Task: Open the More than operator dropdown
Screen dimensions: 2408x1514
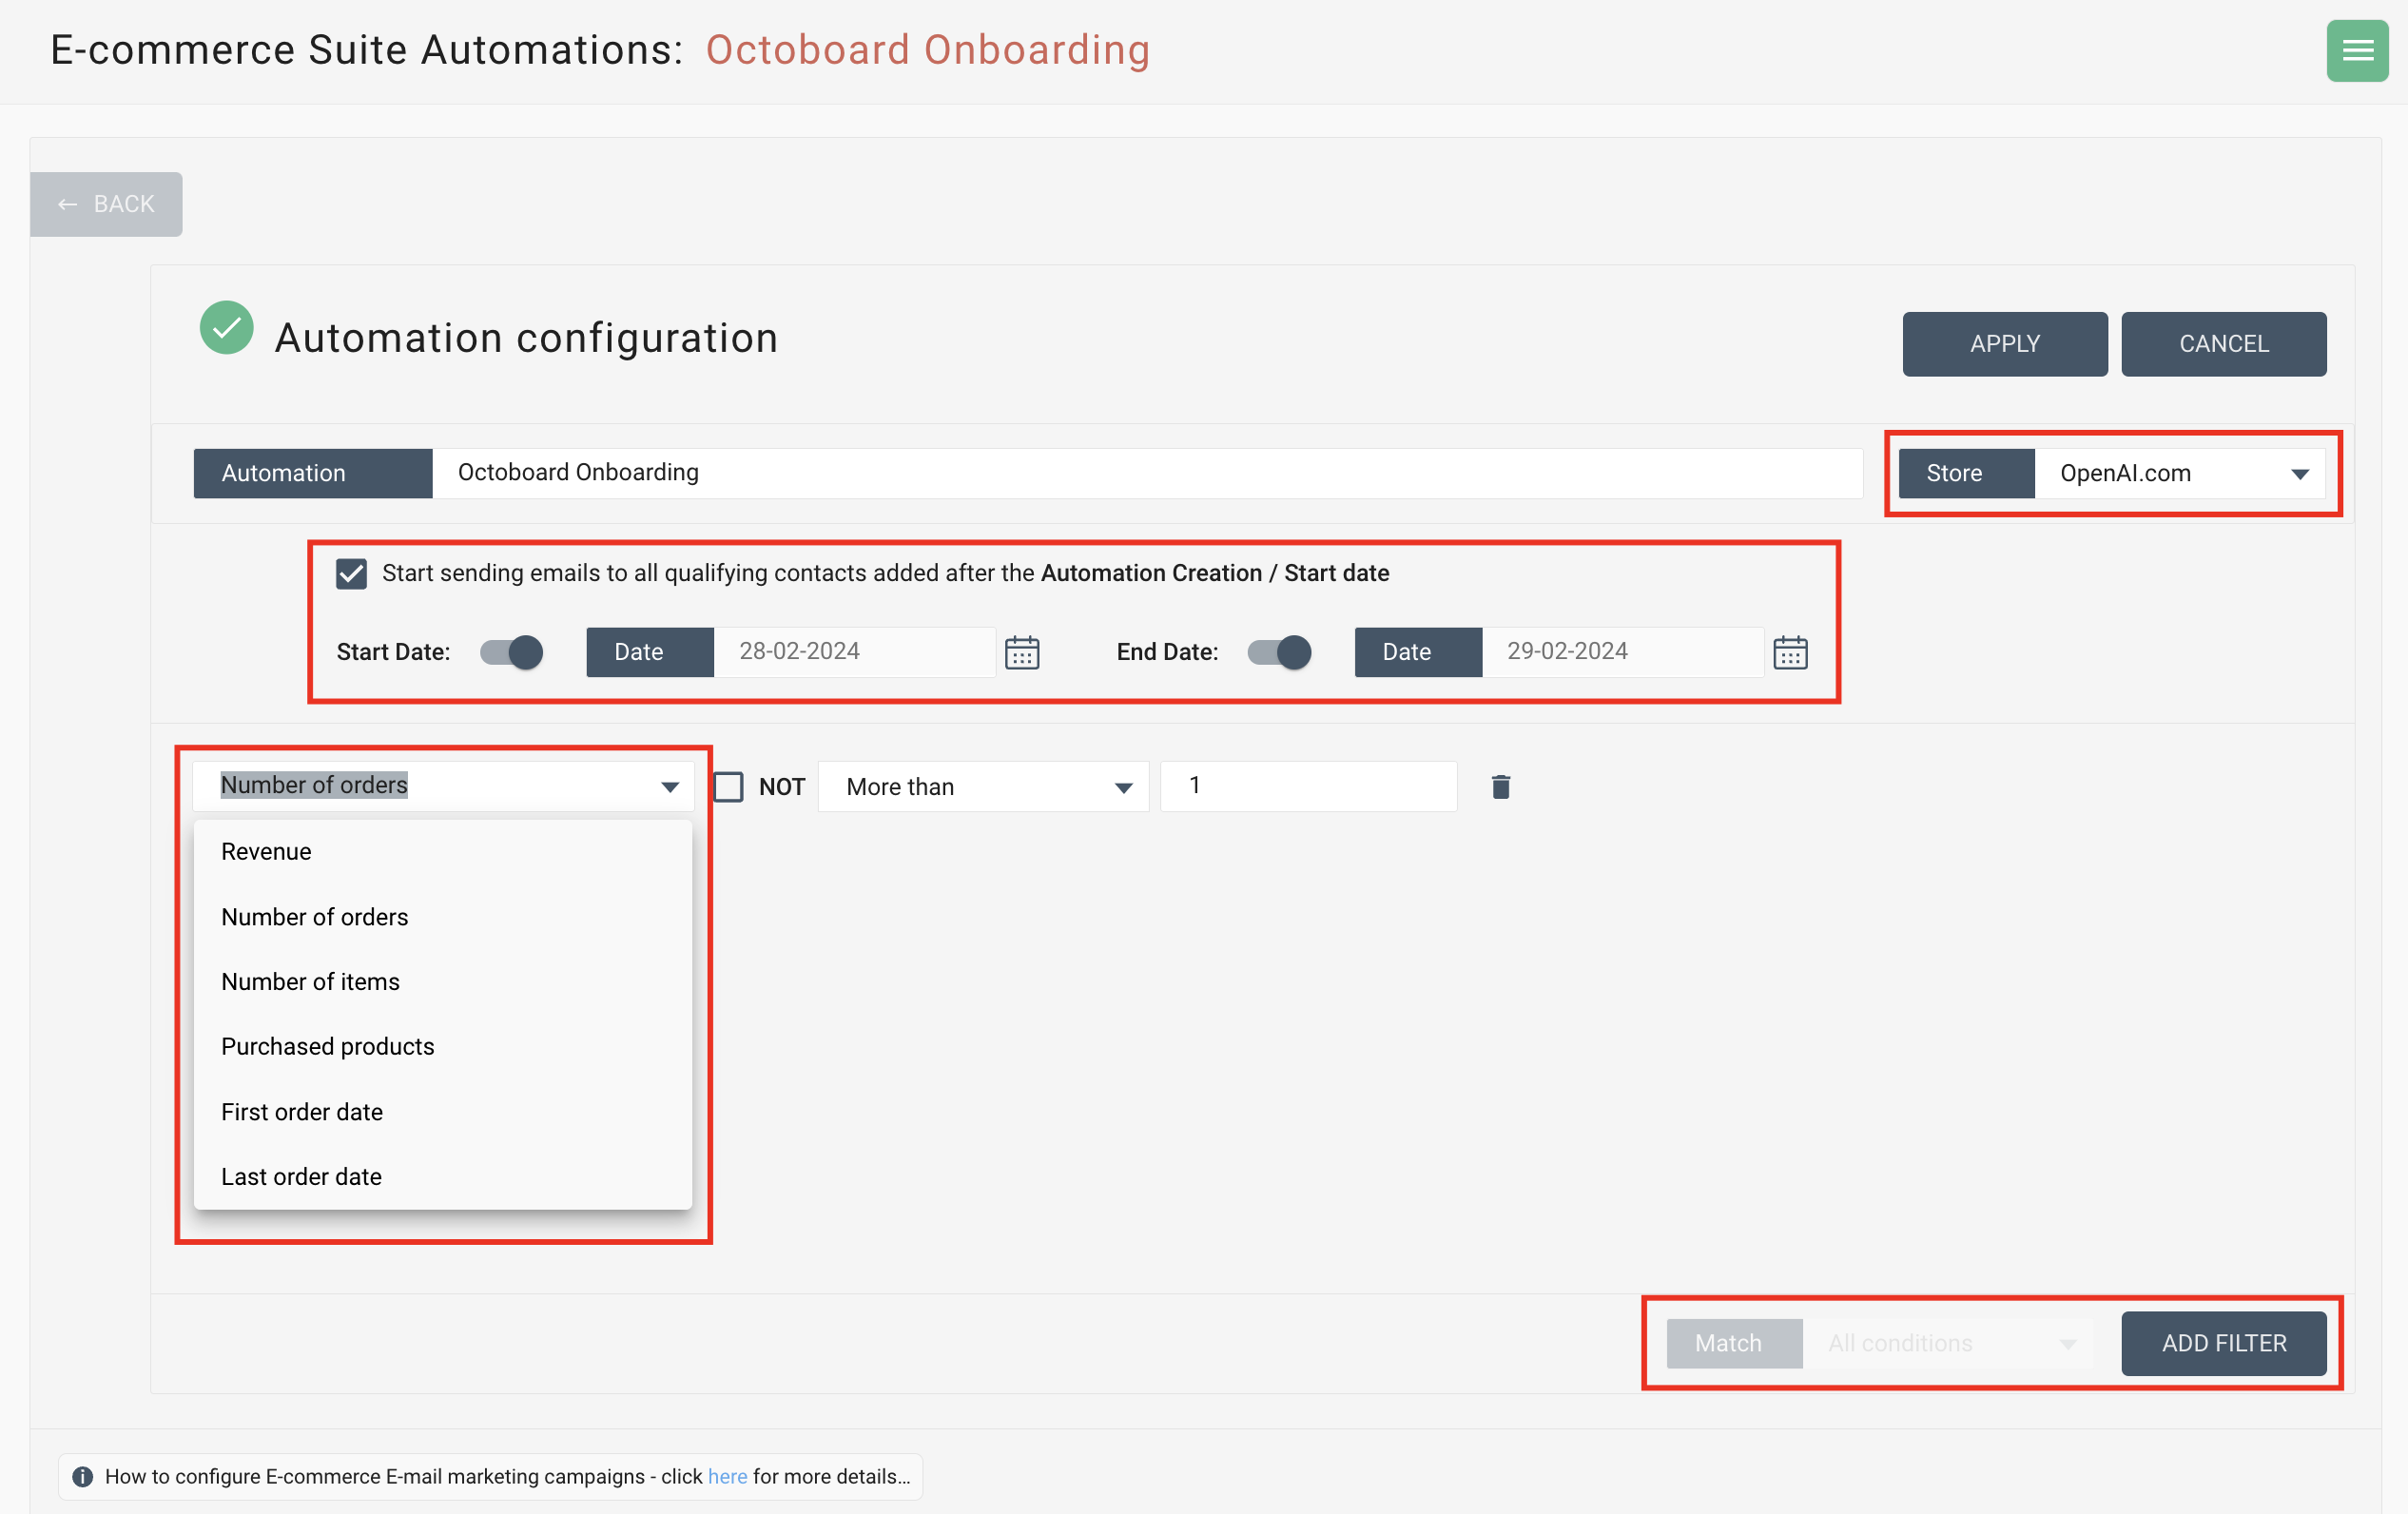Action: pyautogui.click(x=983, y=786)
